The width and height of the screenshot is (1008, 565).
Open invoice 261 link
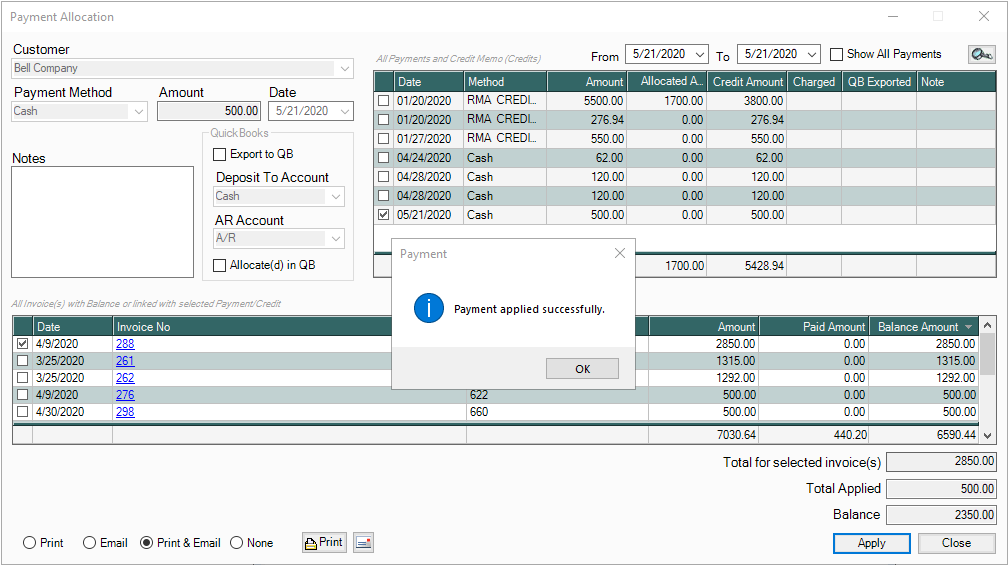(125, 361)
